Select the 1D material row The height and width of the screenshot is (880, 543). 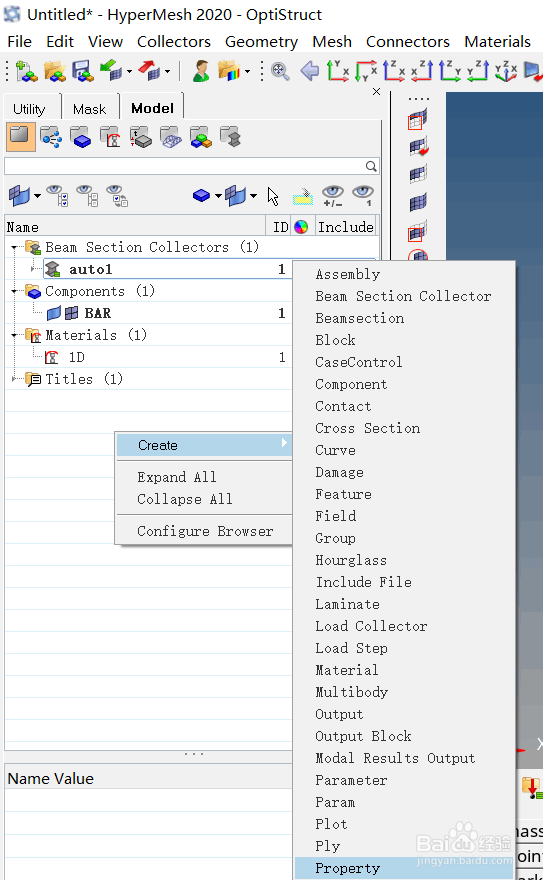149,358
